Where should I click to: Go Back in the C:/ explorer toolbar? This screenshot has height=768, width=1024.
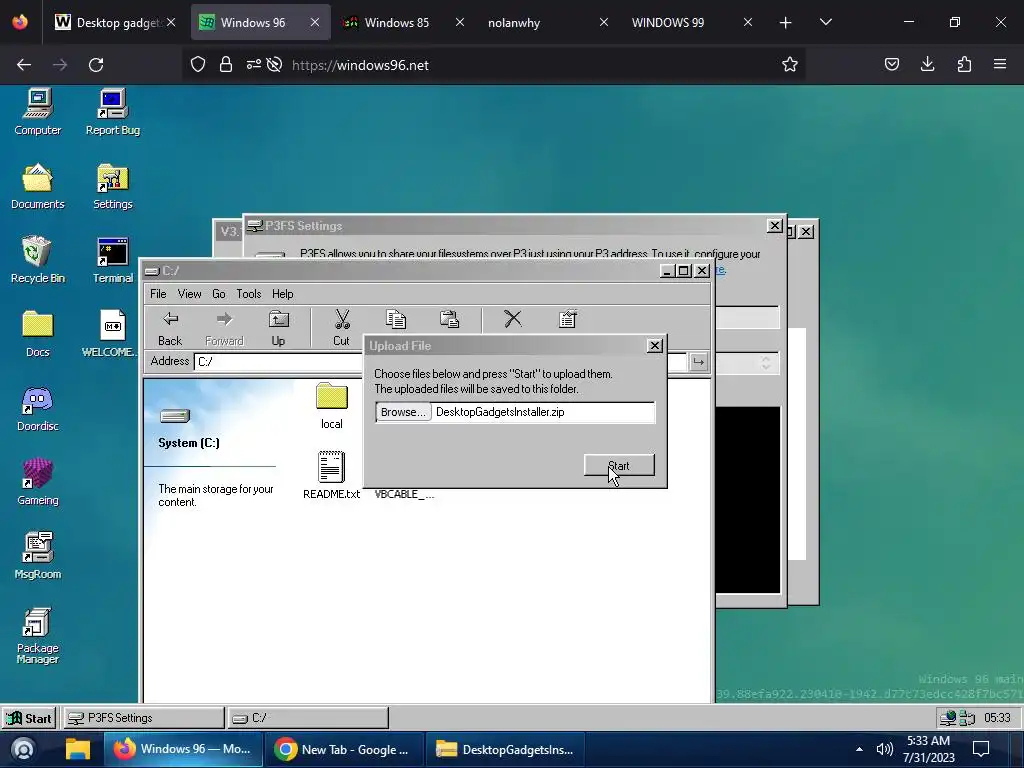point(170,328)
